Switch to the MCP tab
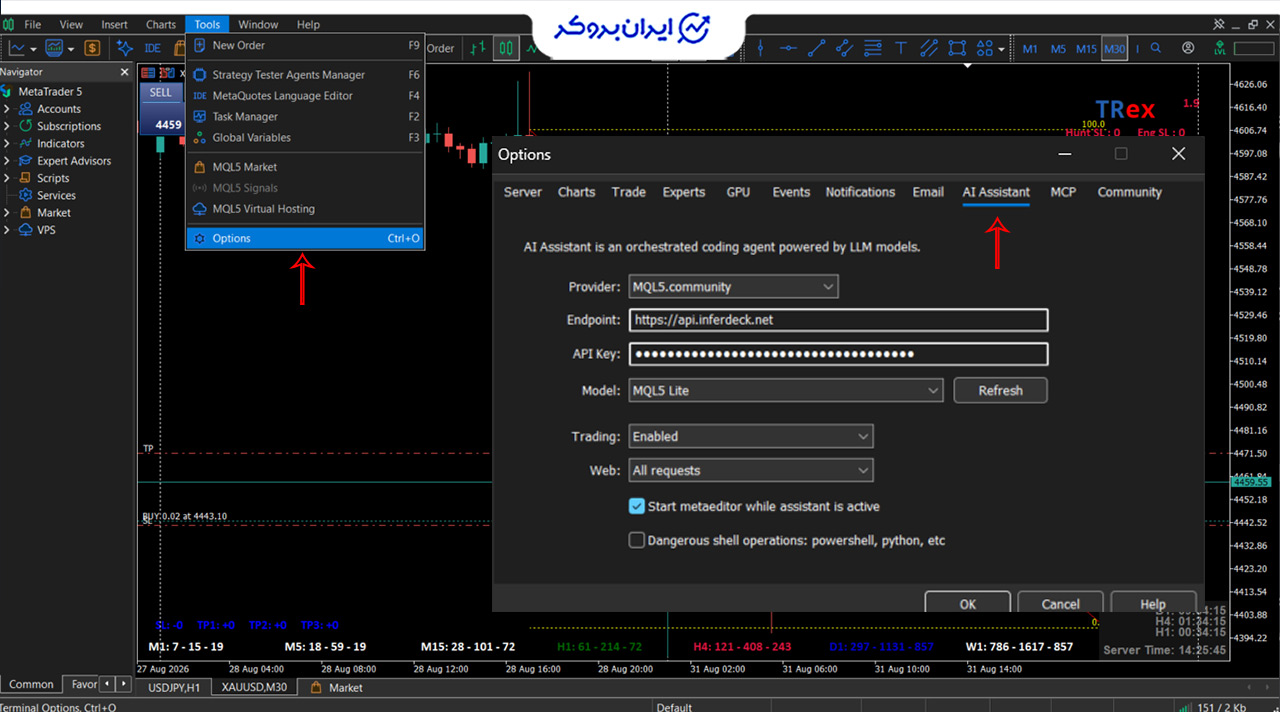The height and width of the screenshot is (712, 1280). pyautogui.click(x=1063, y=192)
